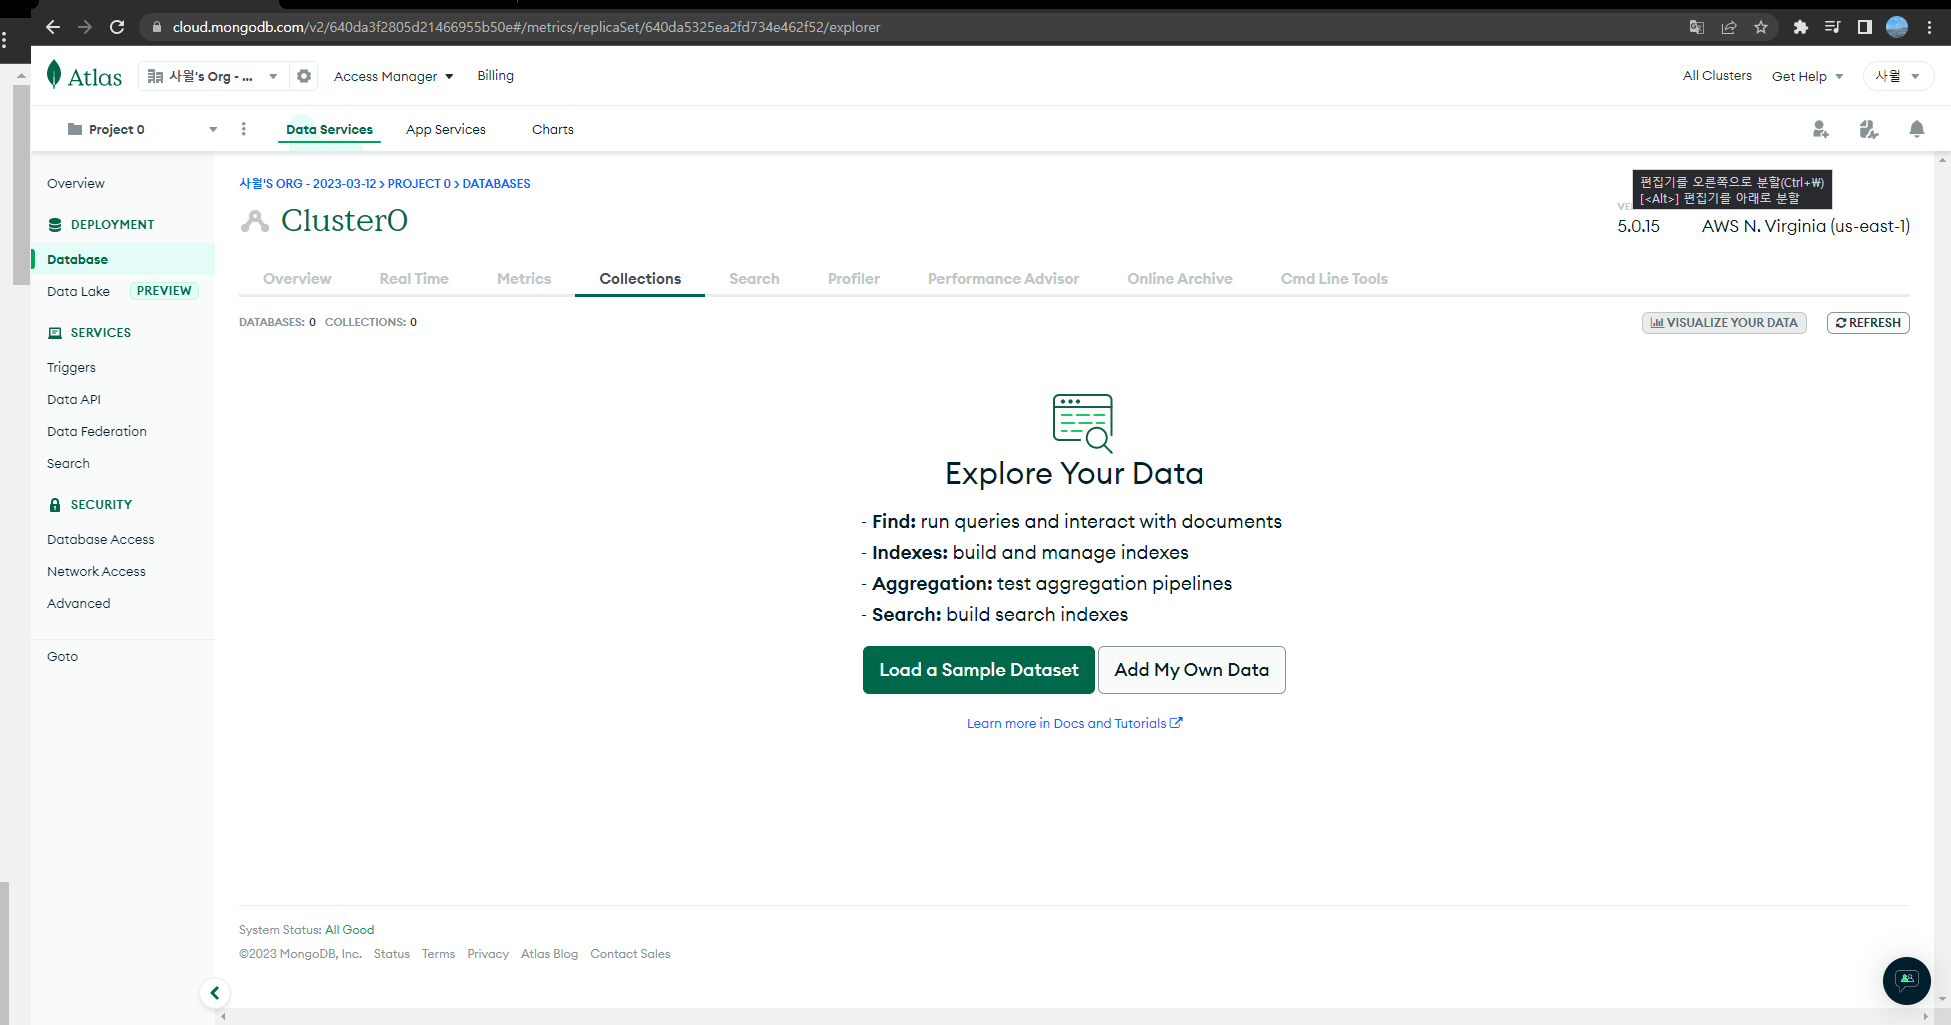Screen dimensions: 1951x1025
Task: Open media control icon in browser toolbar
Action: (1832, 27)
